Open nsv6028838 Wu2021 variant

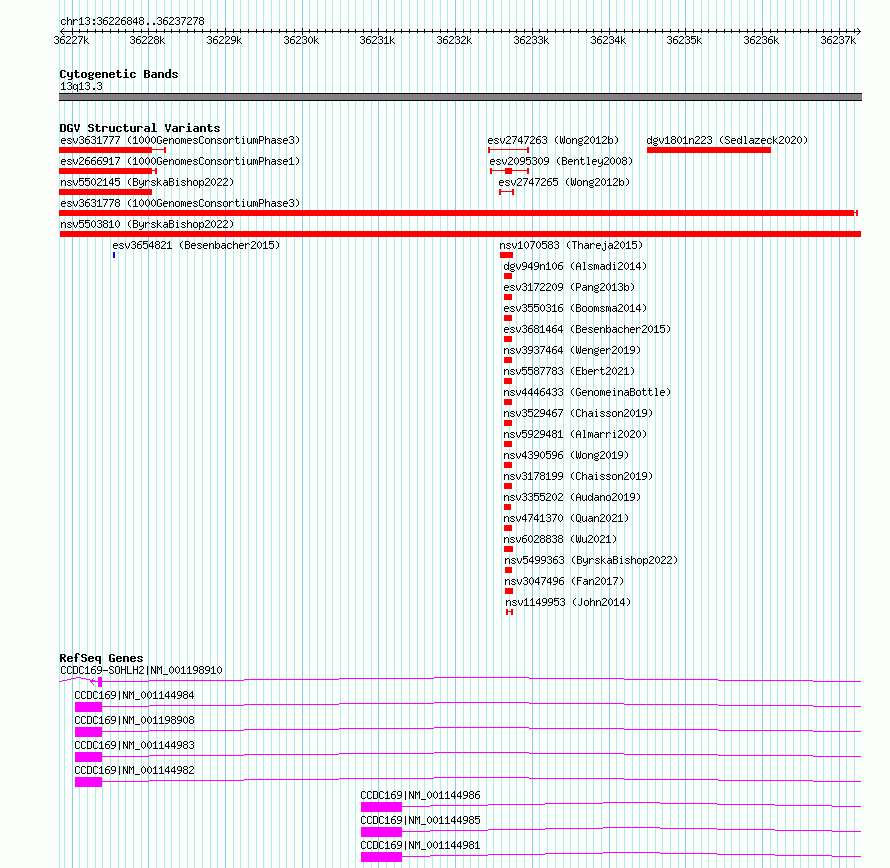point(560,539)
